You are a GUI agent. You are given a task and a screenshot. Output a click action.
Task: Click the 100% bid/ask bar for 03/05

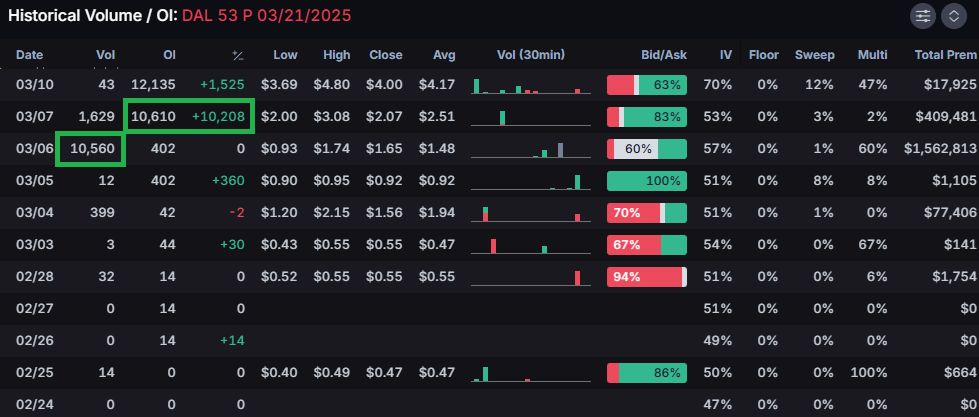pos(647,180)
